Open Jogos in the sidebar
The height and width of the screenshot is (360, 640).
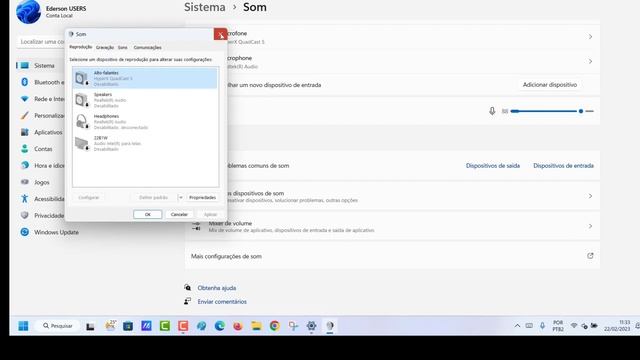tap(41, 182)
